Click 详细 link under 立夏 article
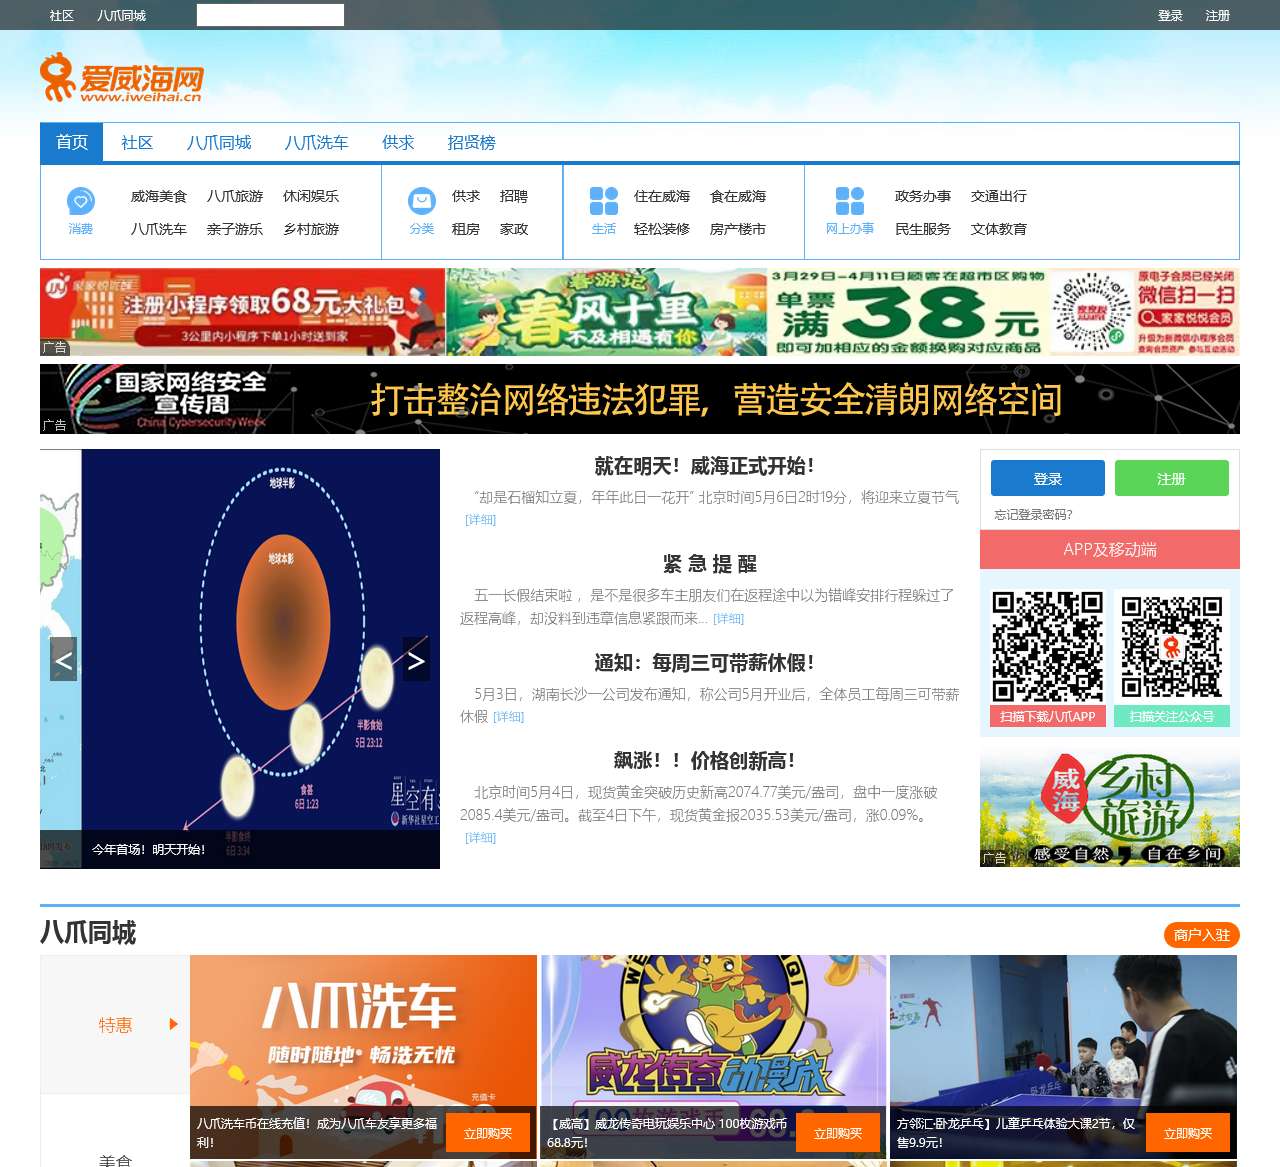Viewport: 1280px width, 1167px height. click(x=481, y=520)
